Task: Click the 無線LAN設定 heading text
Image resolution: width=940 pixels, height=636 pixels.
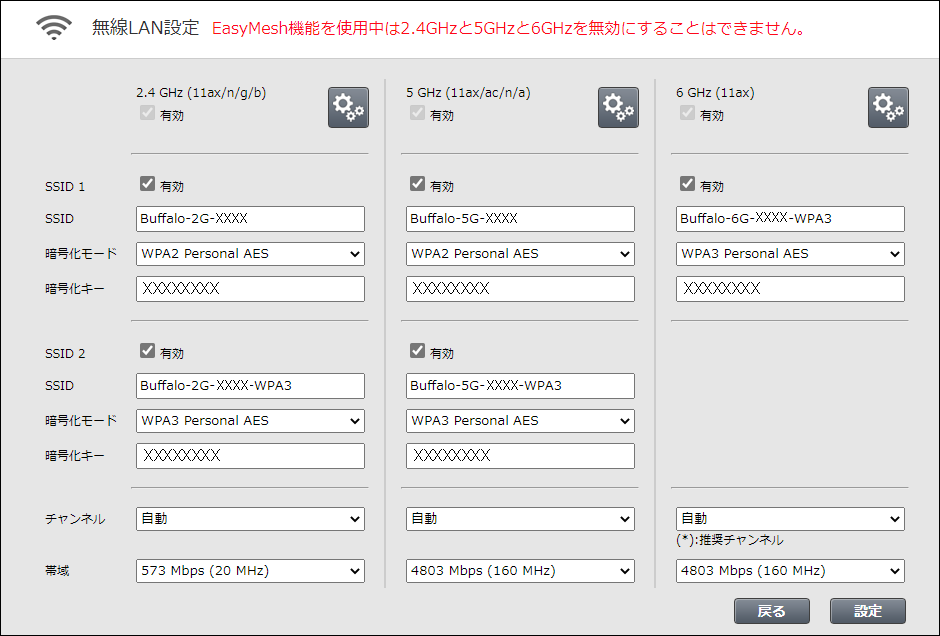Action: (x=145, y=28)
